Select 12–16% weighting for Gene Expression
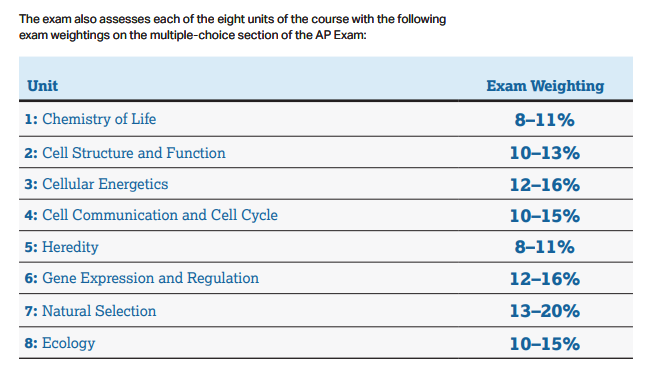 coord(545,279)
